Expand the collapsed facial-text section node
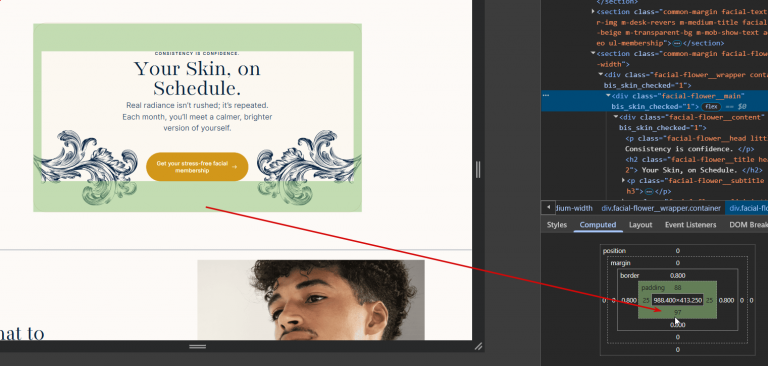The width and height of the screenshot is (768, 366). pyautogui.click(x=593, y=11)
